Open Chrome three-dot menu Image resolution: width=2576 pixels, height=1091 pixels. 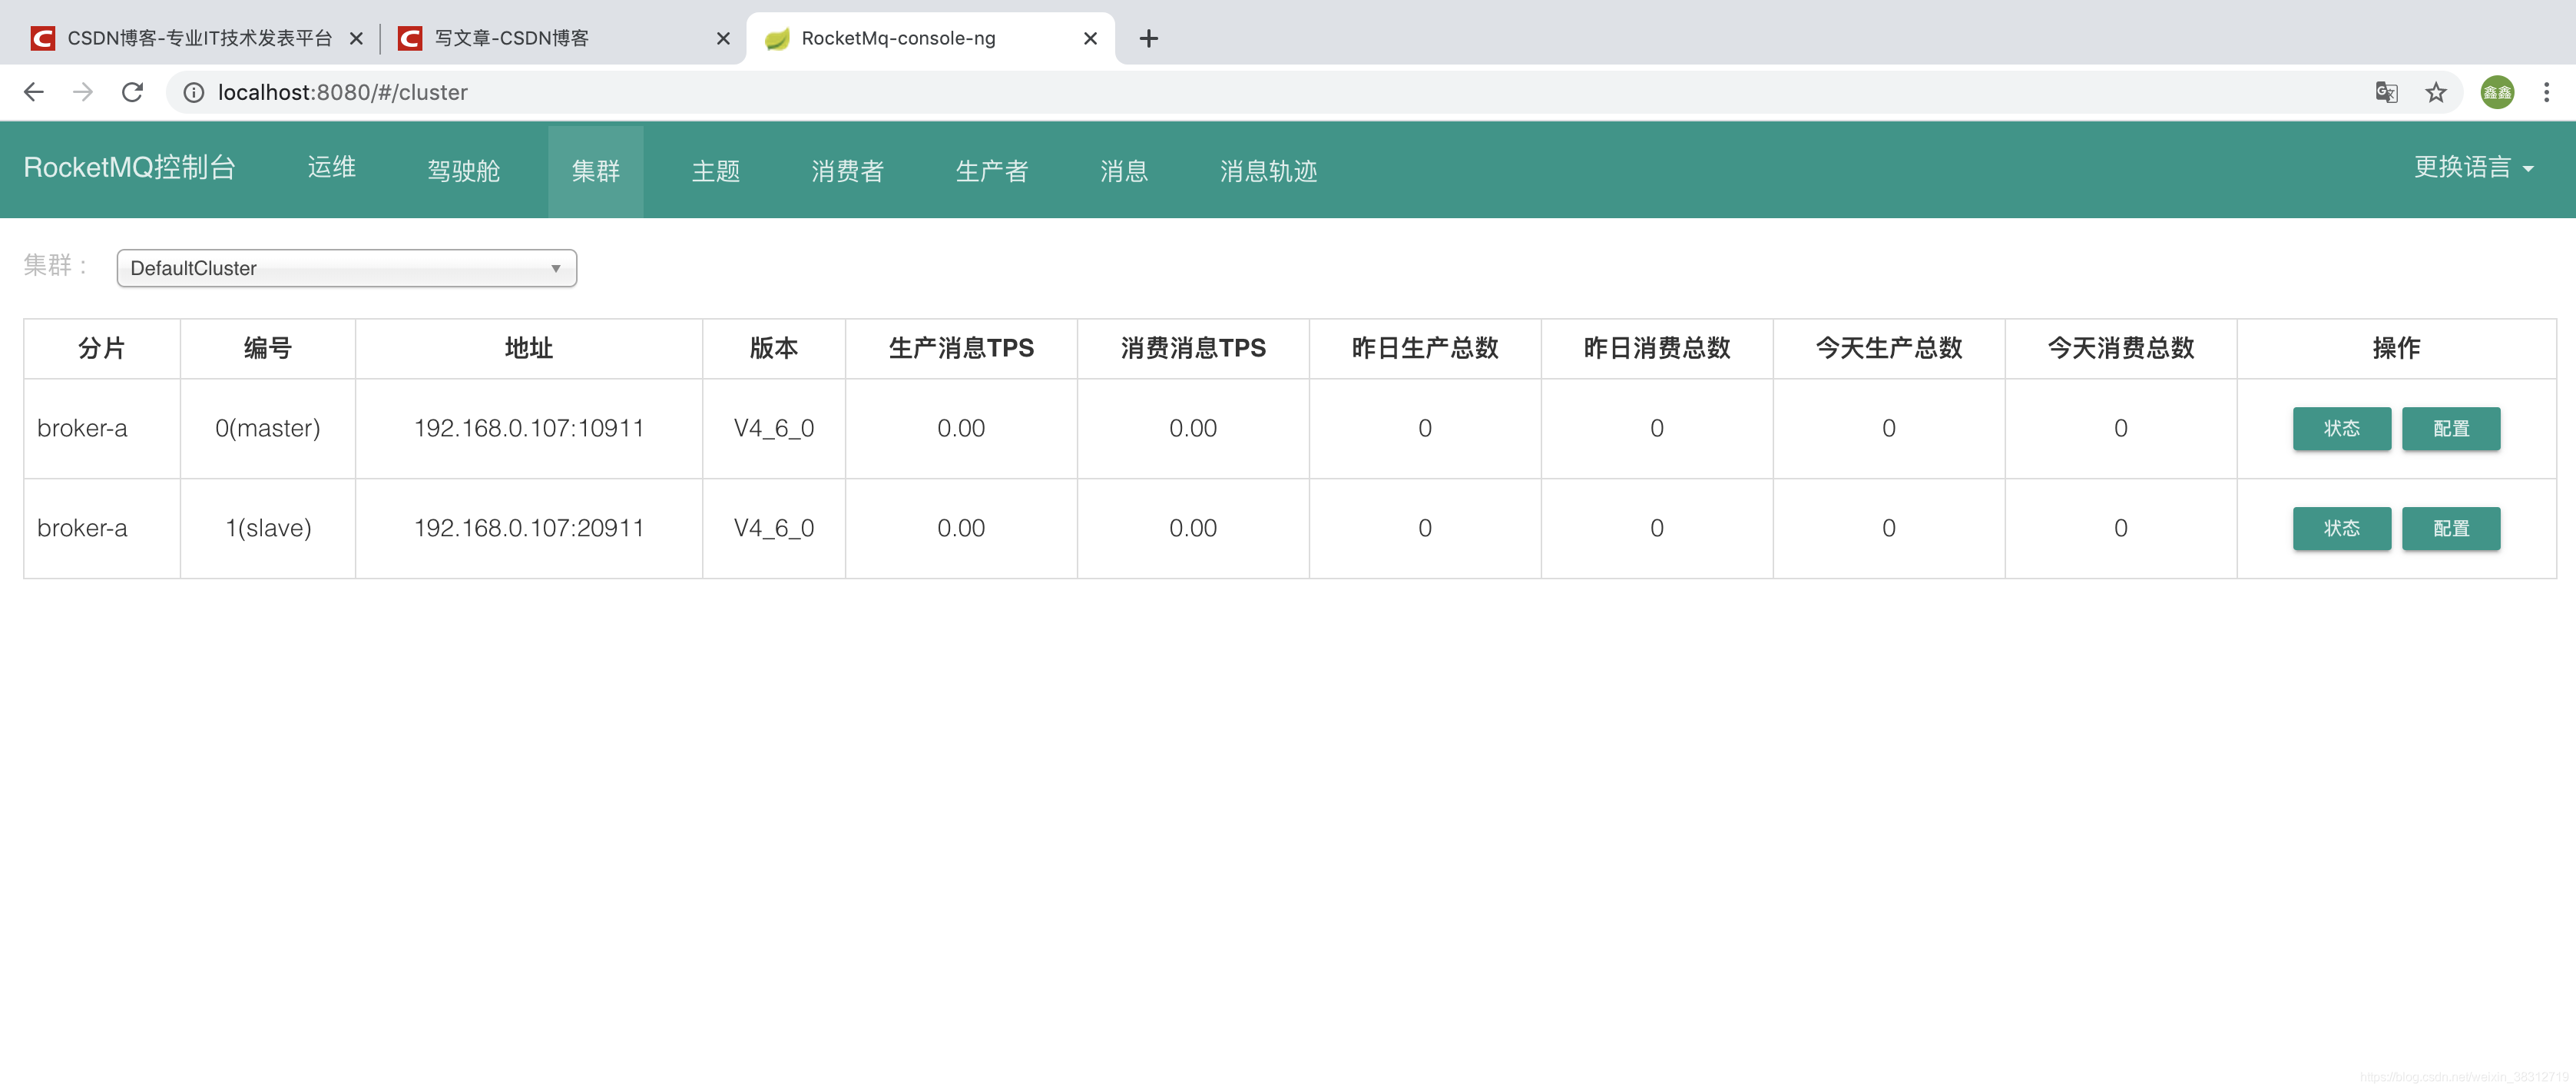click(2546, 92)
